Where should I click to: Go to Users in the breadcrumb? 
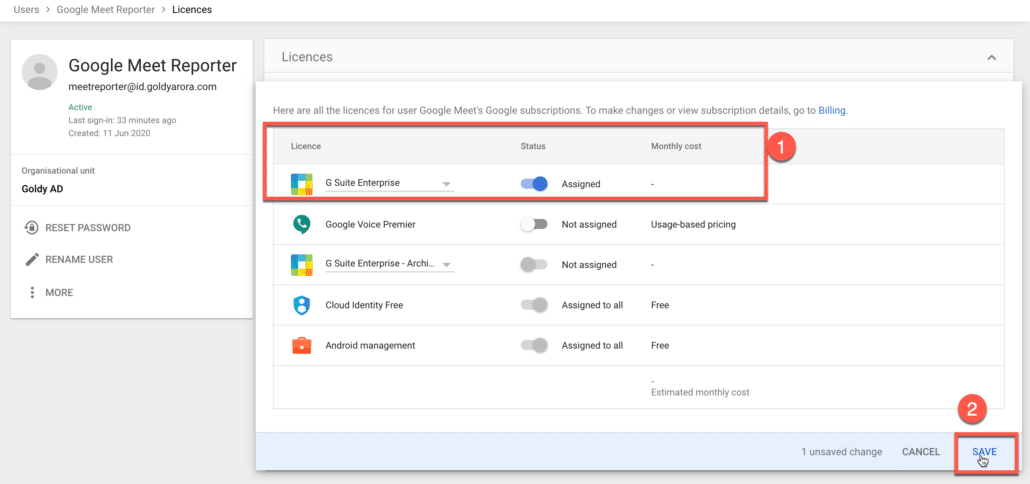coord(26,10)
